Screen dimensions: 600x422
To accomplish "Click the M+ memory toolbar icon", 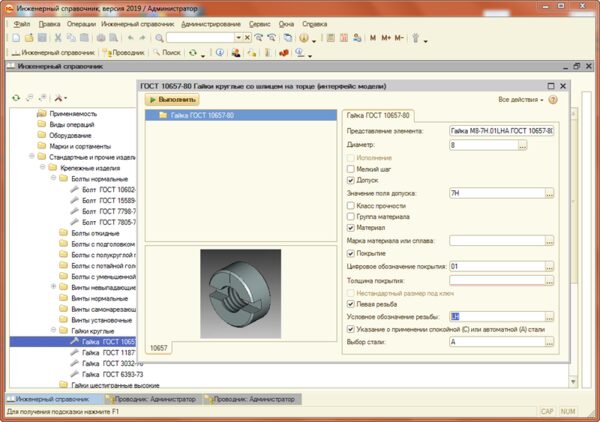I will (x=386, y=37).
